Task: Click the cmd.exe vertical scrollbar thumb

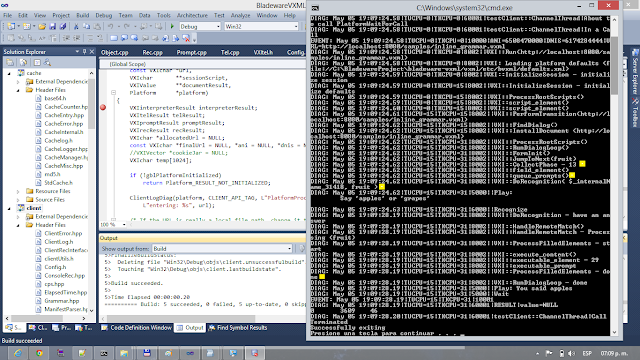Action: pos(614,67)
